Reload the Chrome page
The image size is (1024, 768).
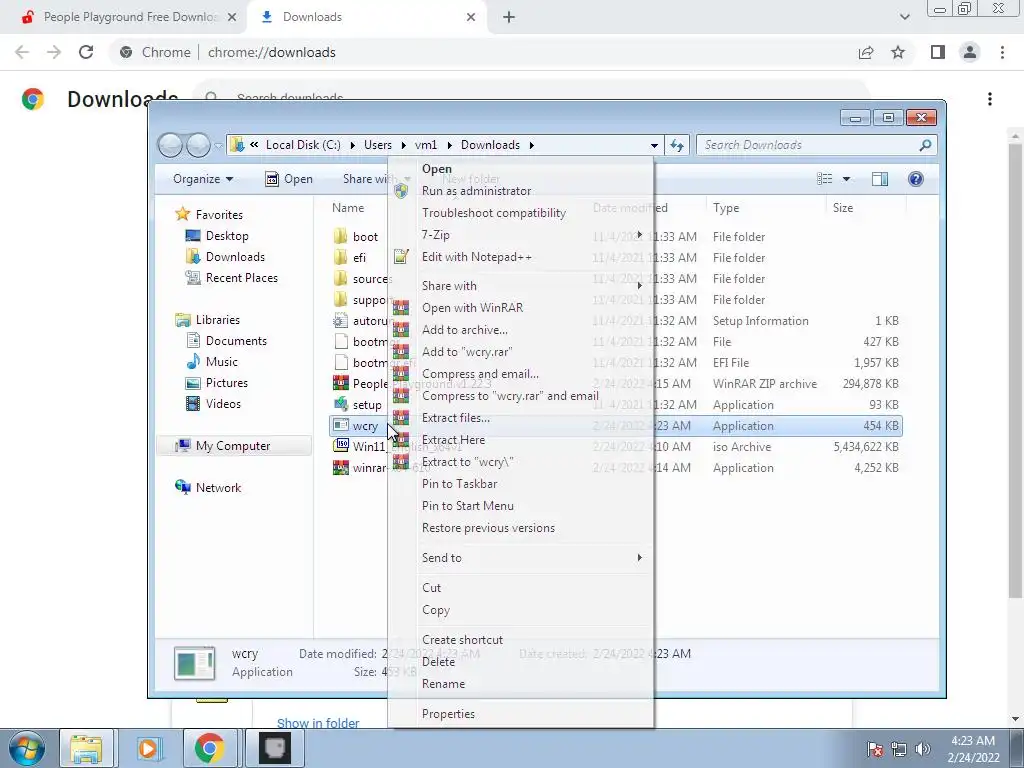click(86, 52)
